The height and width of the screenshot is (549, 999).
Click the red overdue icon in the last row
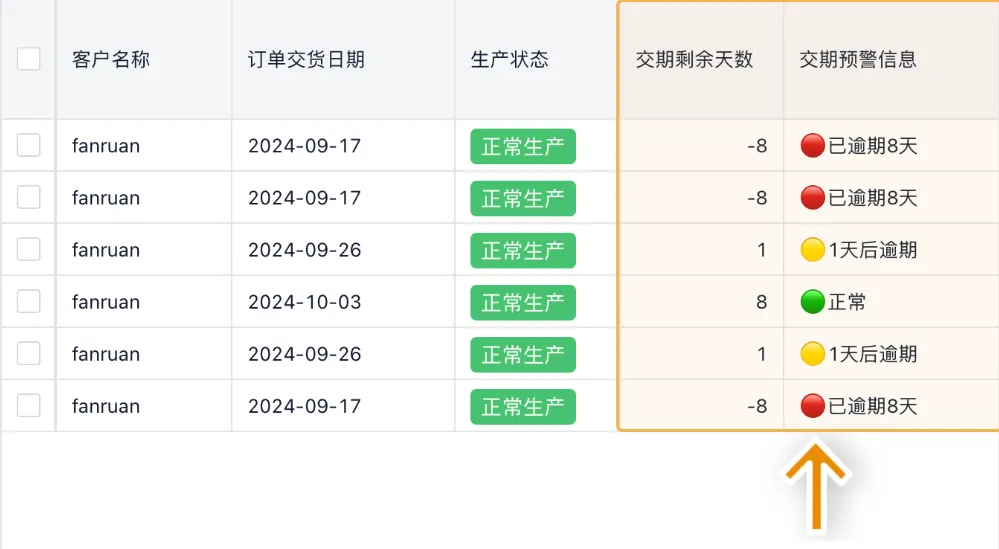point(813,406)
